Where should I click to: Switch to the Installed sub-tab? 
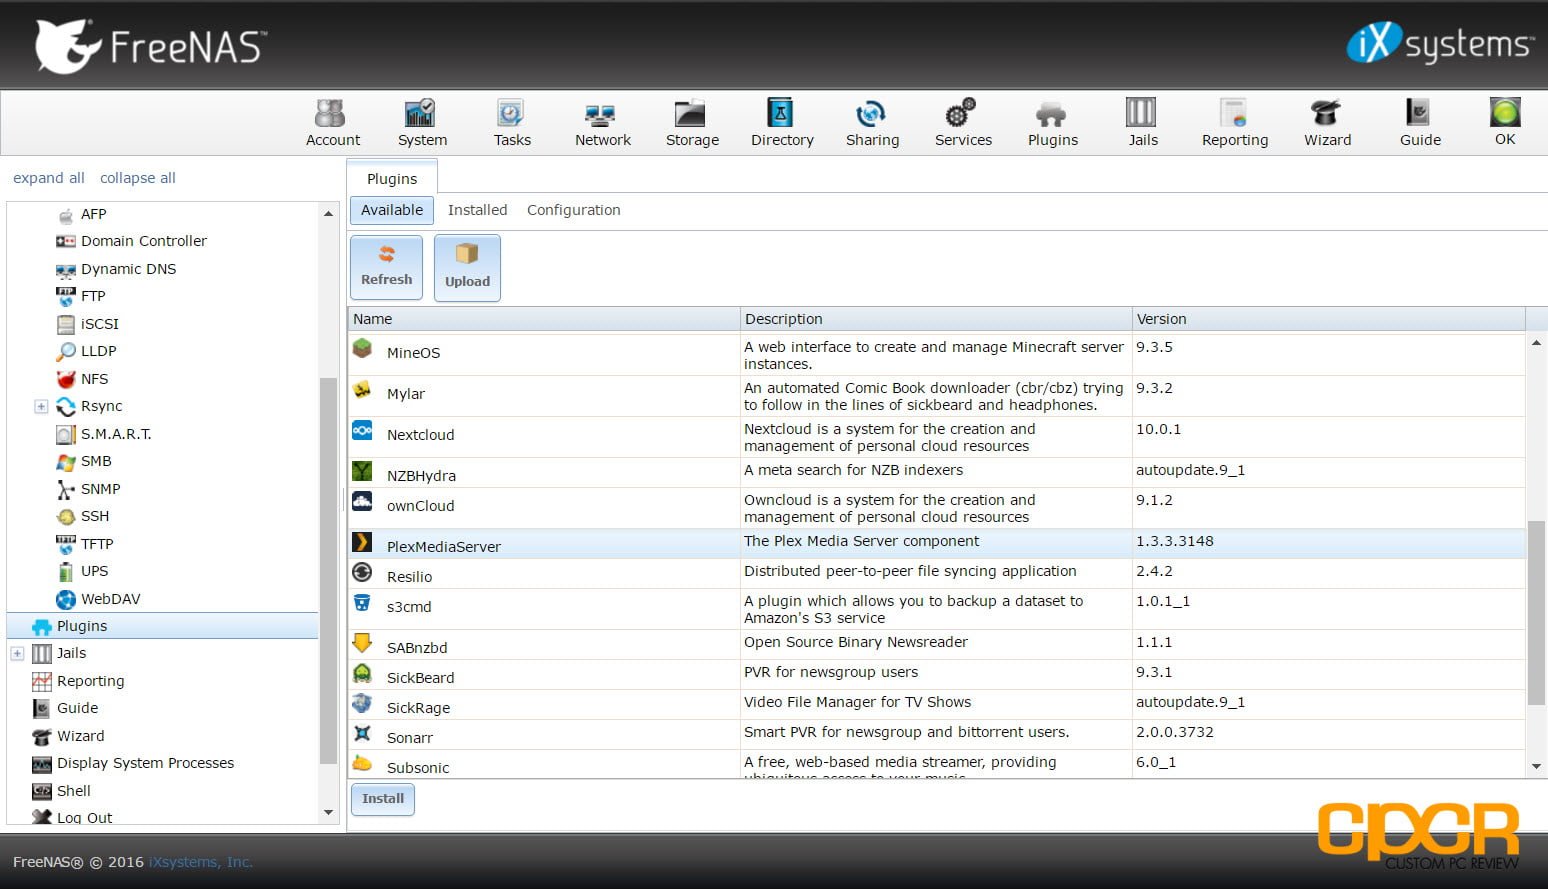coord(477,210)
